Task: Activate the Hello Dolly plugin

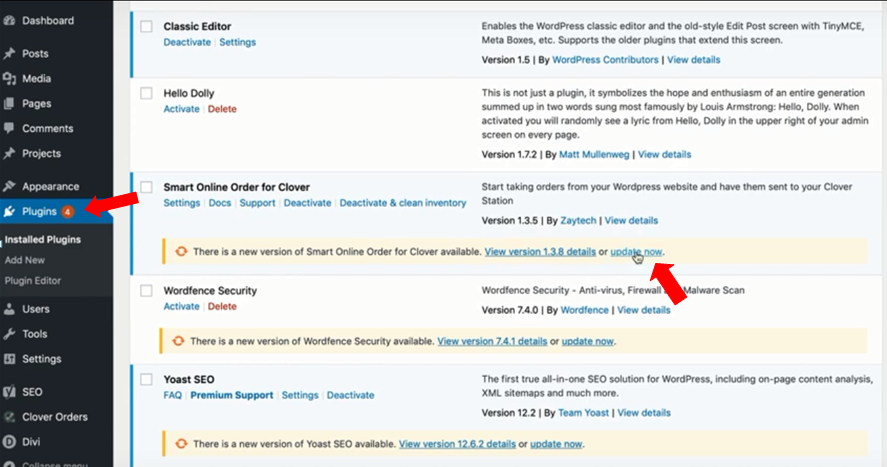Action: [x=182, y=109]
